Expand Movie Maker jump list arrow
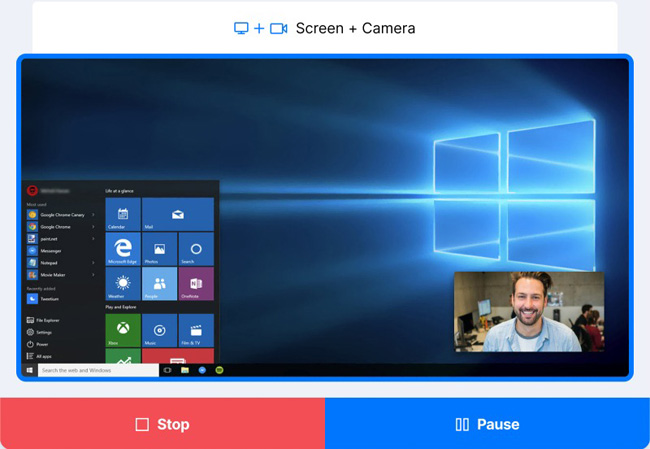Image resolution: width=650 pixels, height=449 pixels. (x=93, y=275)
